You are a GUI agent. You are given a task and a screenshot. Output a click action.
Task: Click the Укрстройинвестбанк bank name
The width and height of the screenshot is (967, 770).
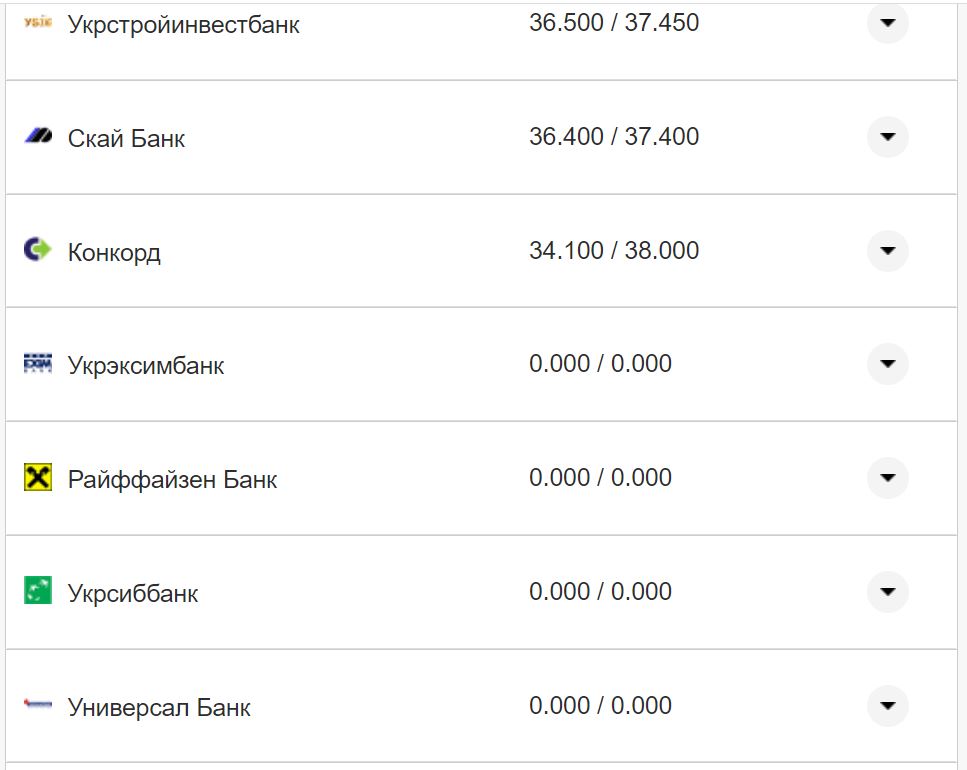(186, 23)
